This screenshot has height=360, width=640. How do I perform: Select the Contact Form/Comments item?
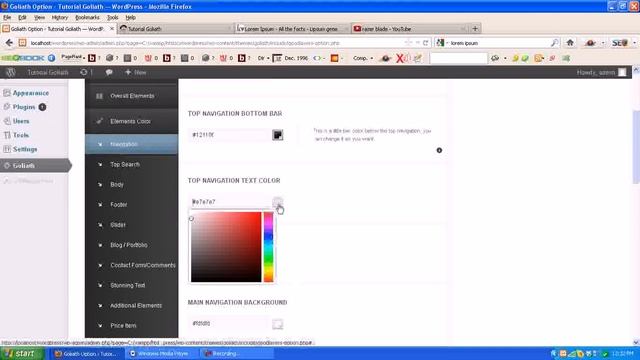[131, 265]
